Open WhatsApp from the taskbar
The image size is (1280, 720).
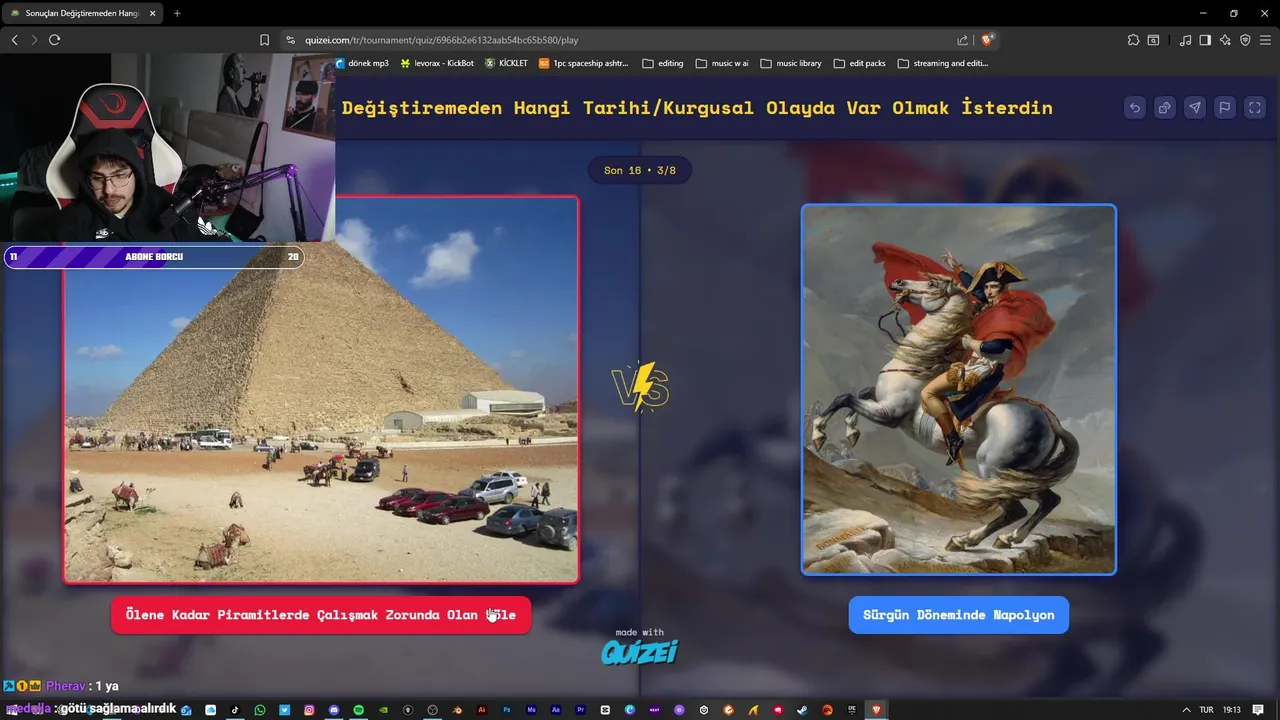[x=260, y=710]
